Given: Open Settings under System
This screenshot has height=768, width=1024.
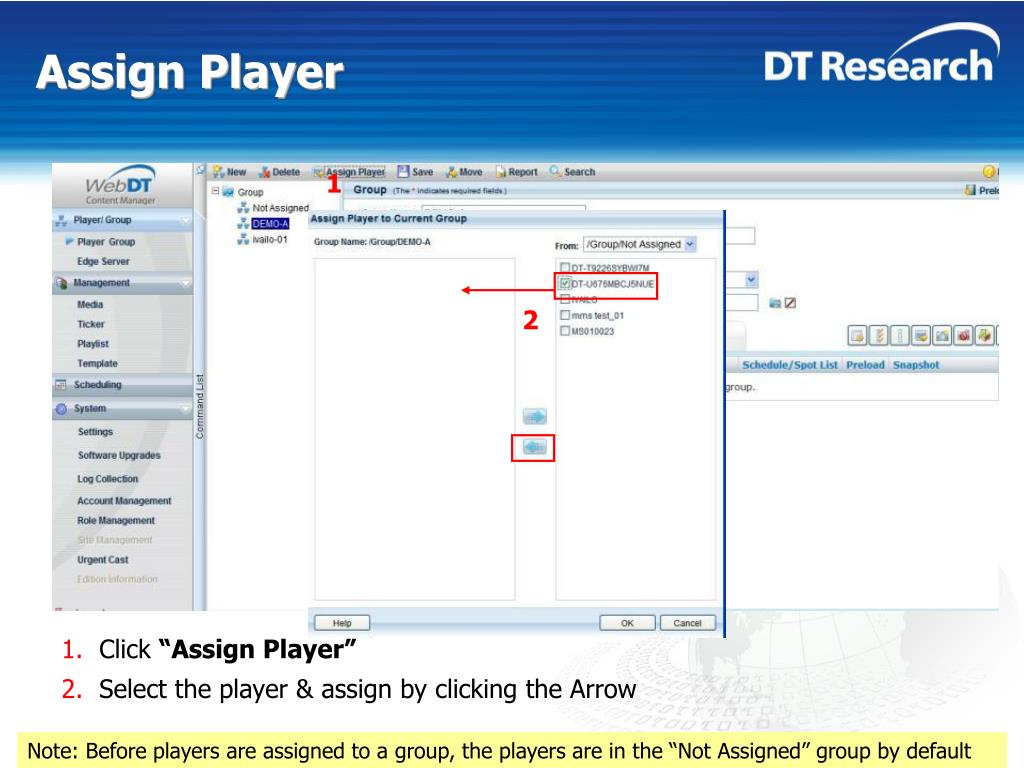Looking at the screenshot, I should pos(95,432).
